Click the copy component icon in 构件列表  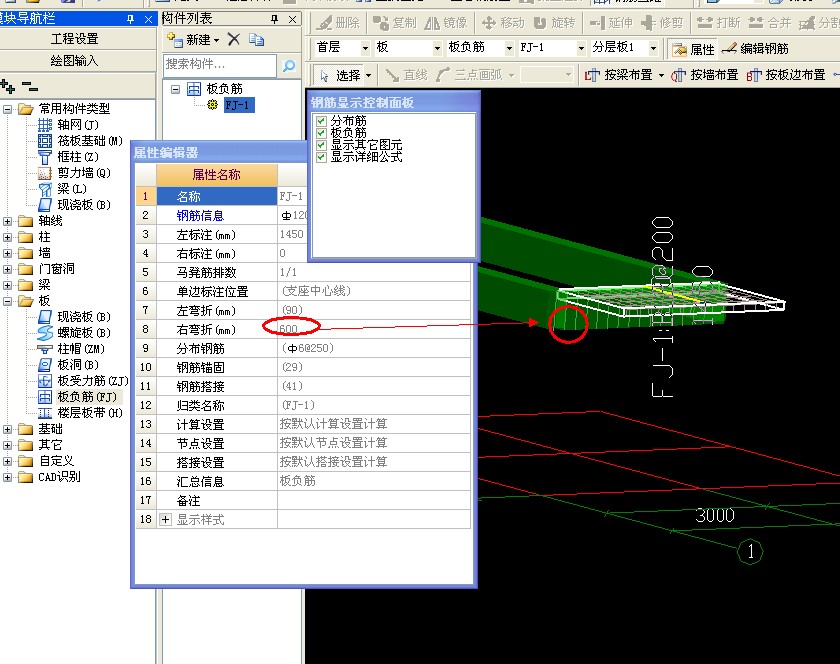coord(257,39)
